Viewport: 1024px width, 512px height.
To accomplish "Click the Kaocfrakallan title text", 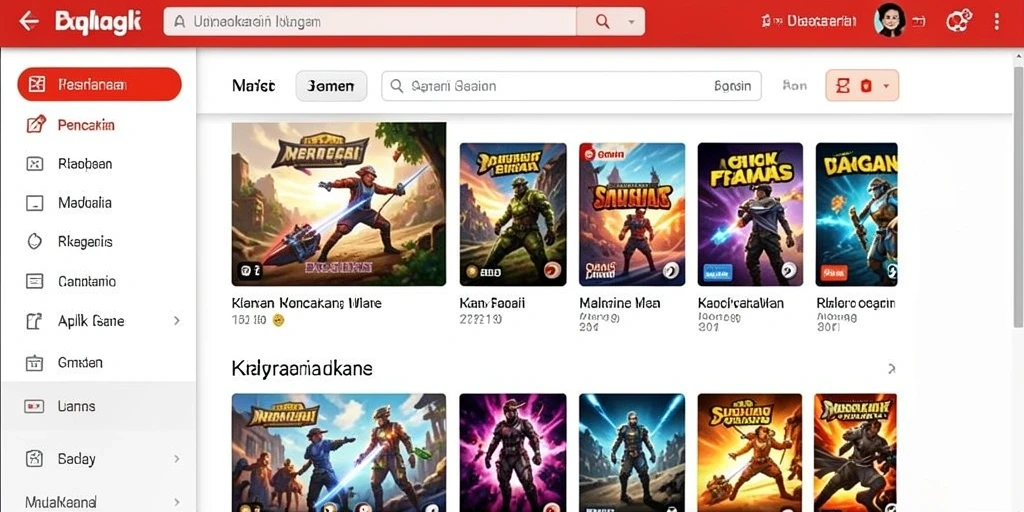I will [741, 303].
